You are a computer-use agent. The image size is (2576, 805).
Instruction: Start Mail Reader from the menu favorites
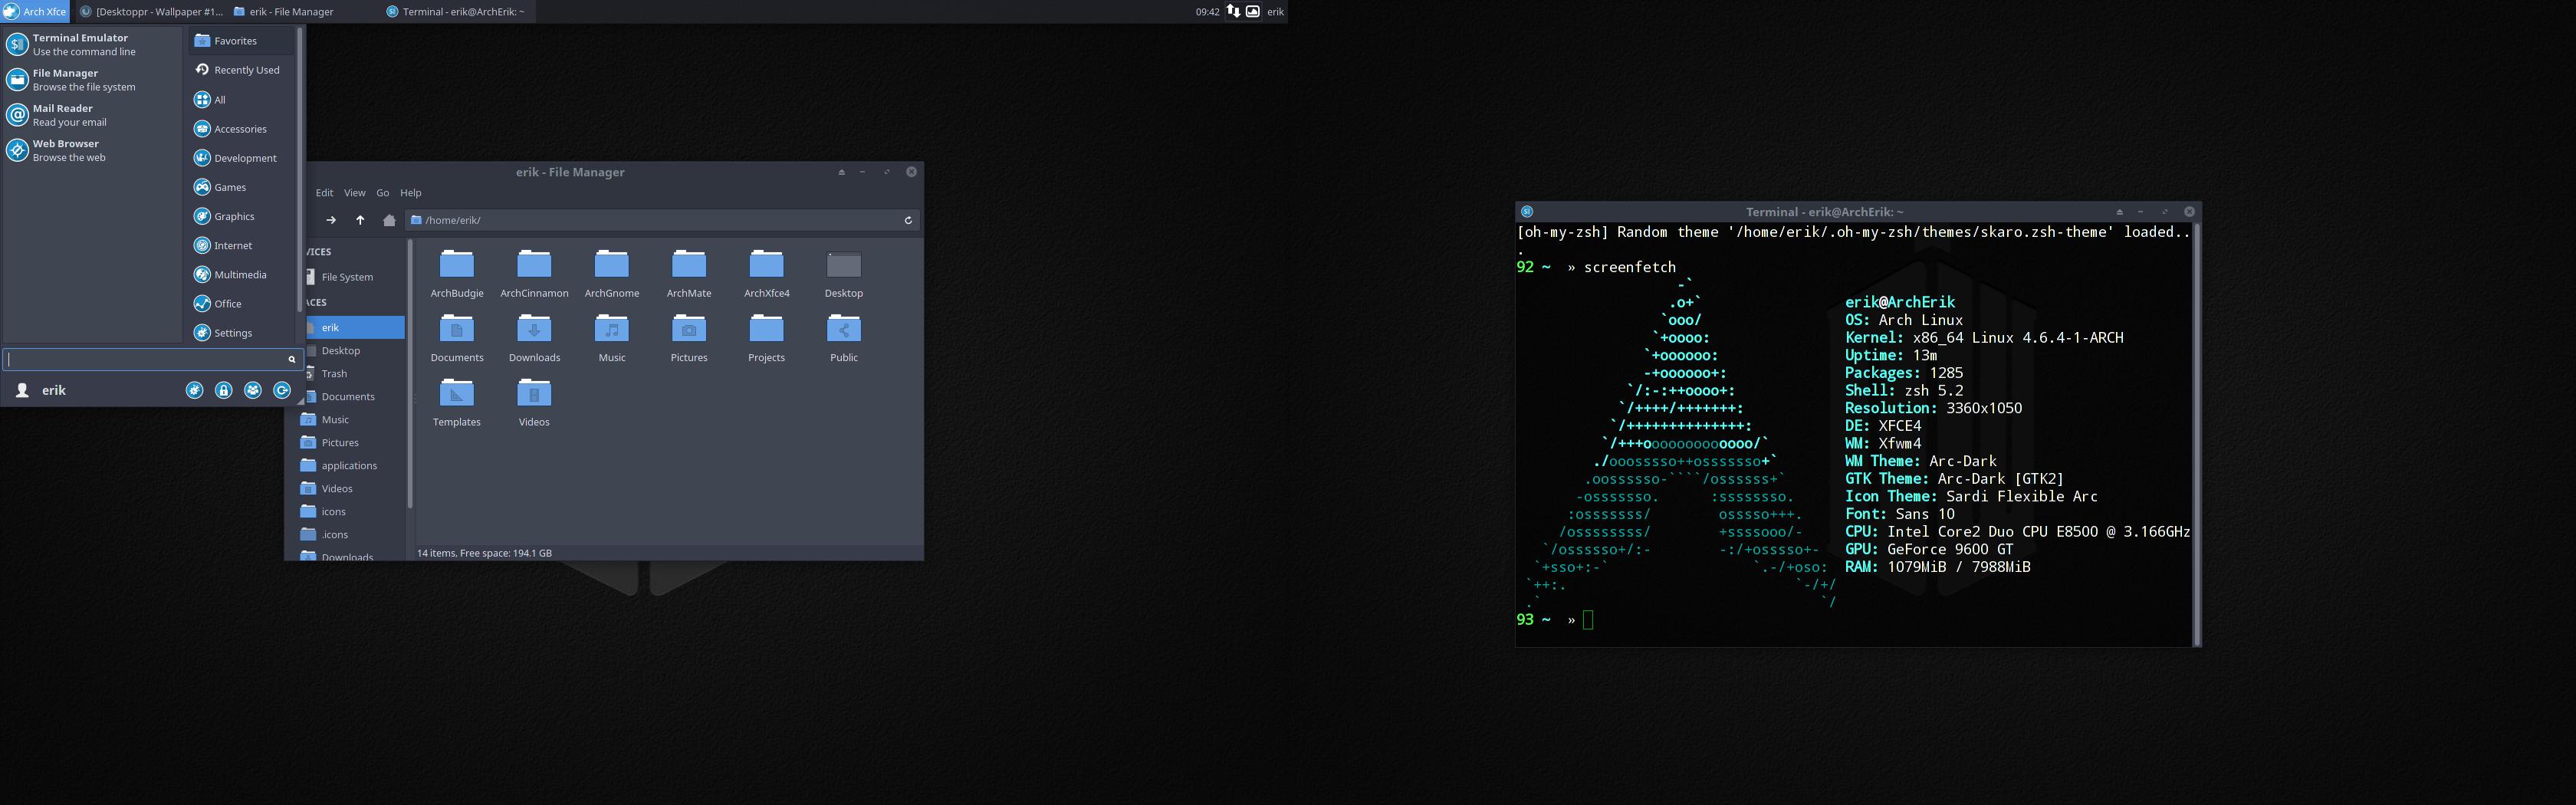click(x=92, y=115)
